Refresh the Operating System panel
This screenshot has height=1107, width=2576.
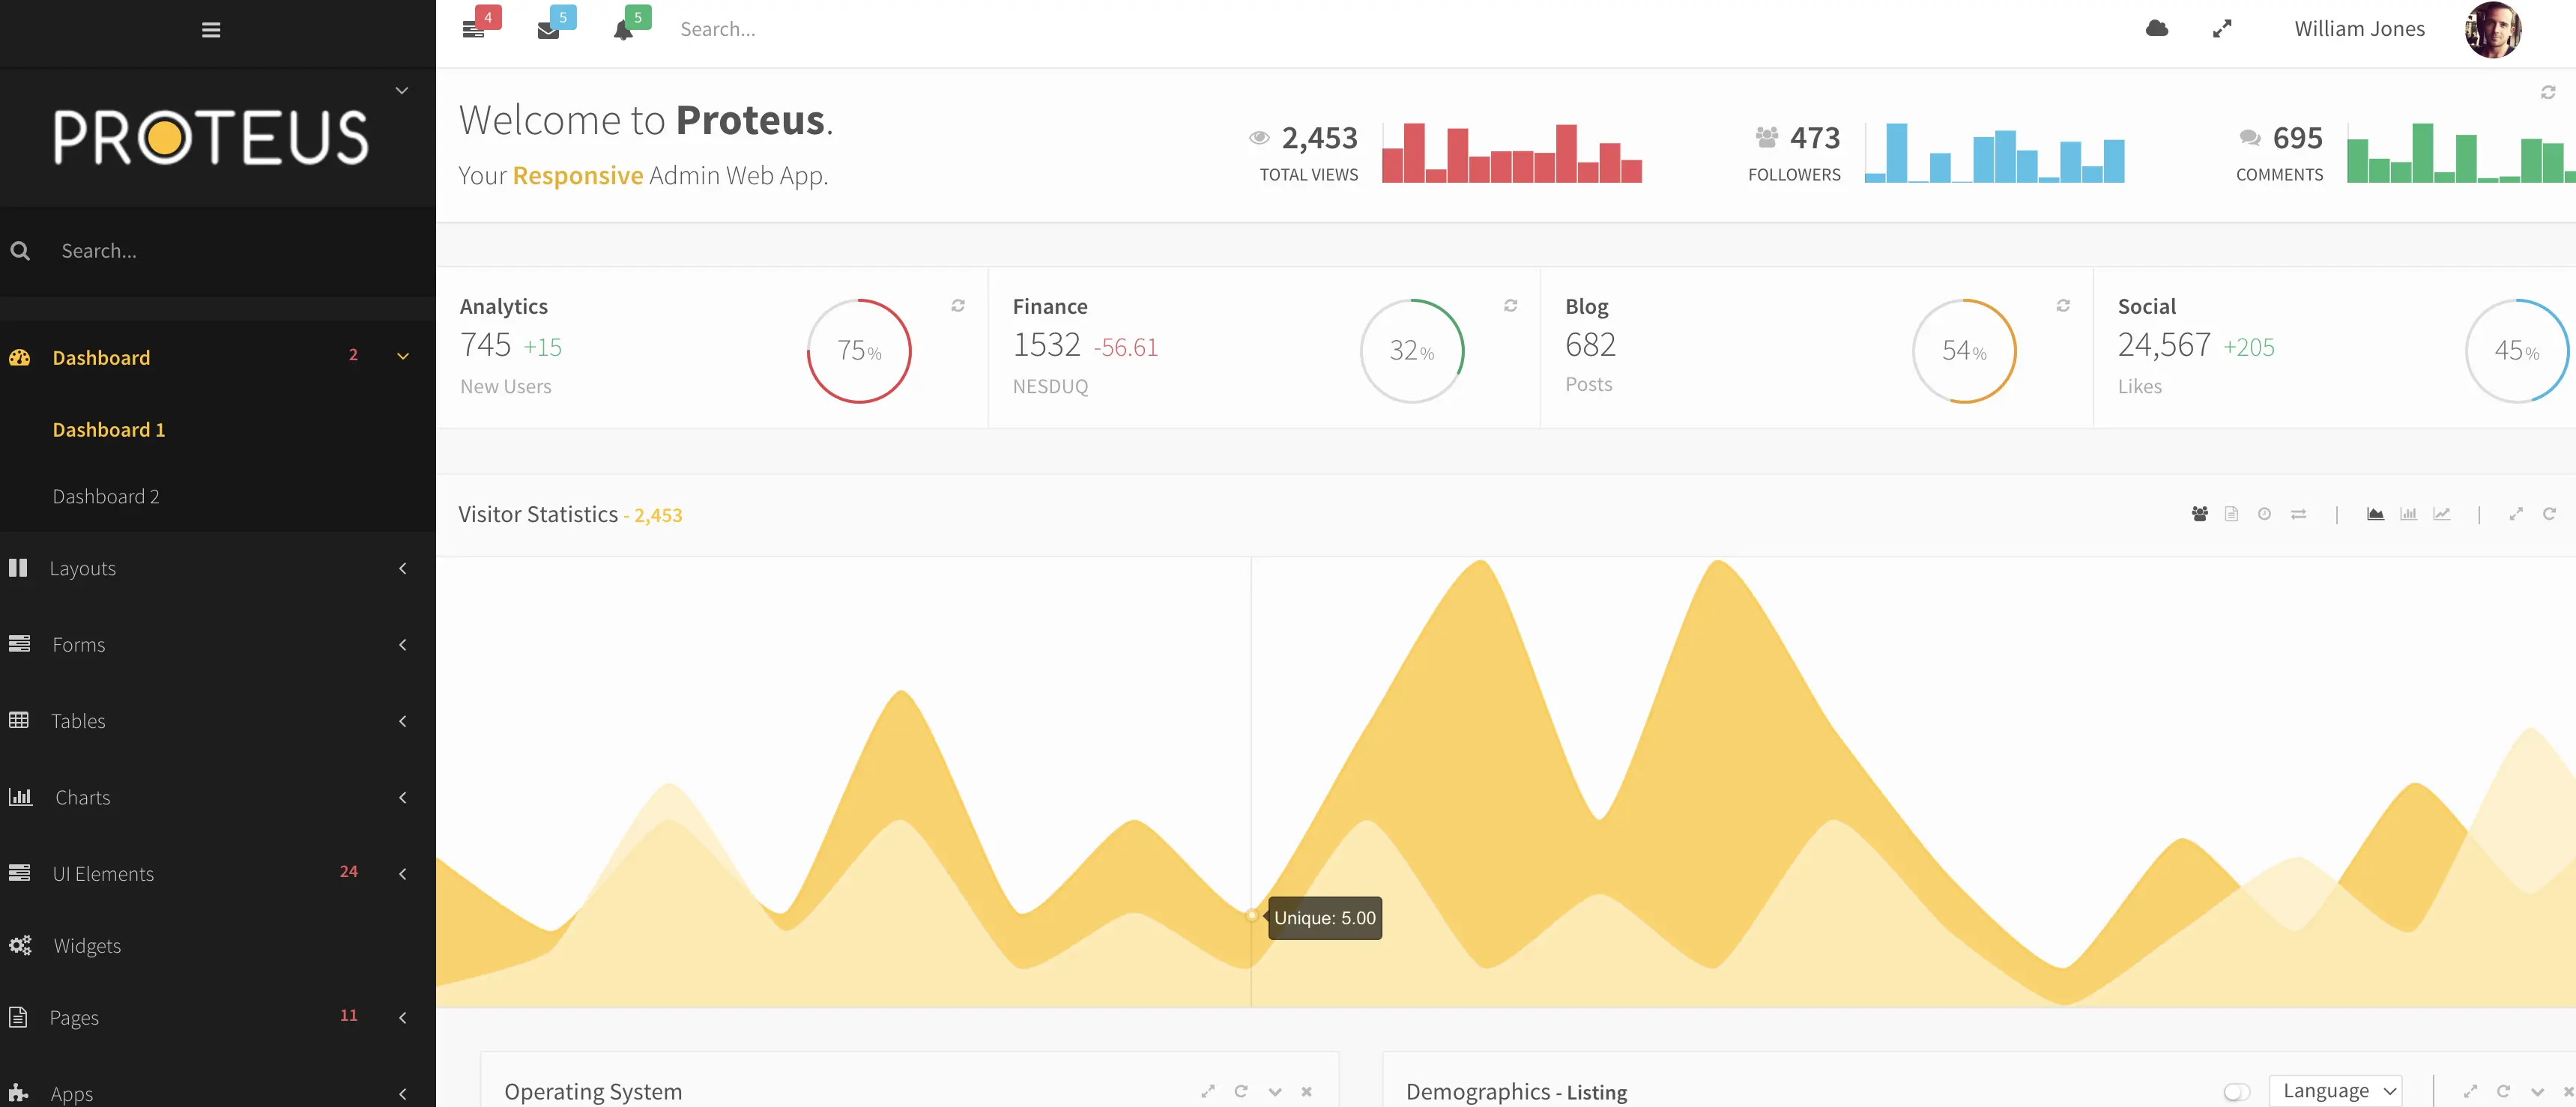(x=1241, y=1092)
